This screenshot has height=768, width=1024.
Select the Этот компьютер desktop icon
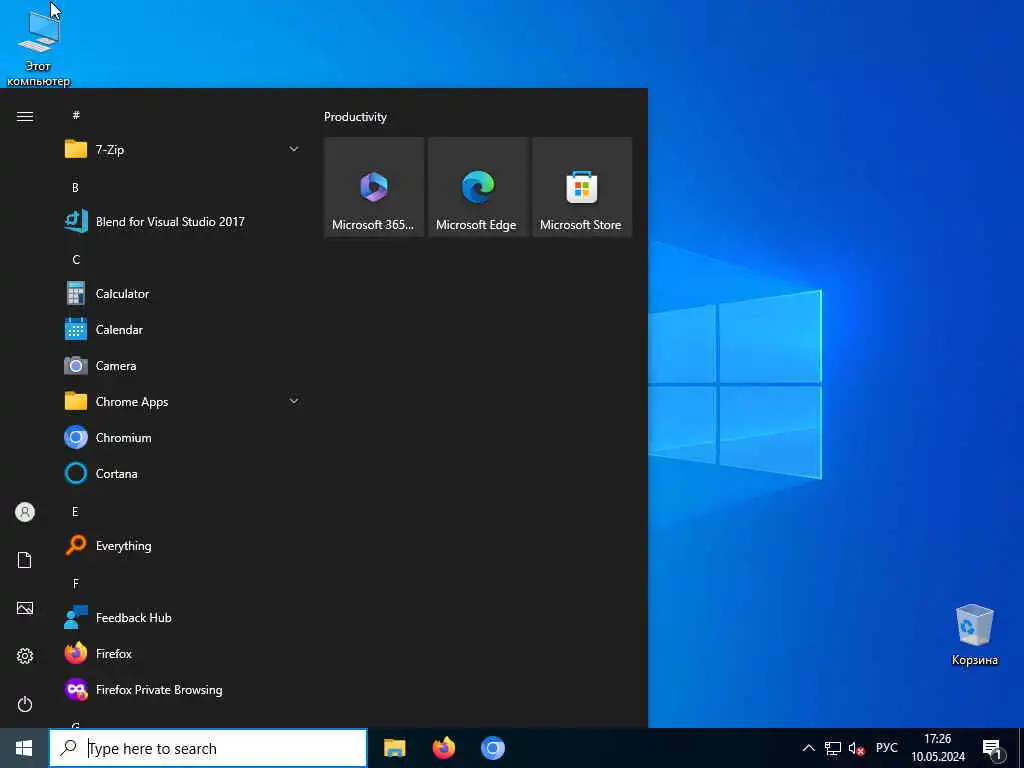(39, 50)
